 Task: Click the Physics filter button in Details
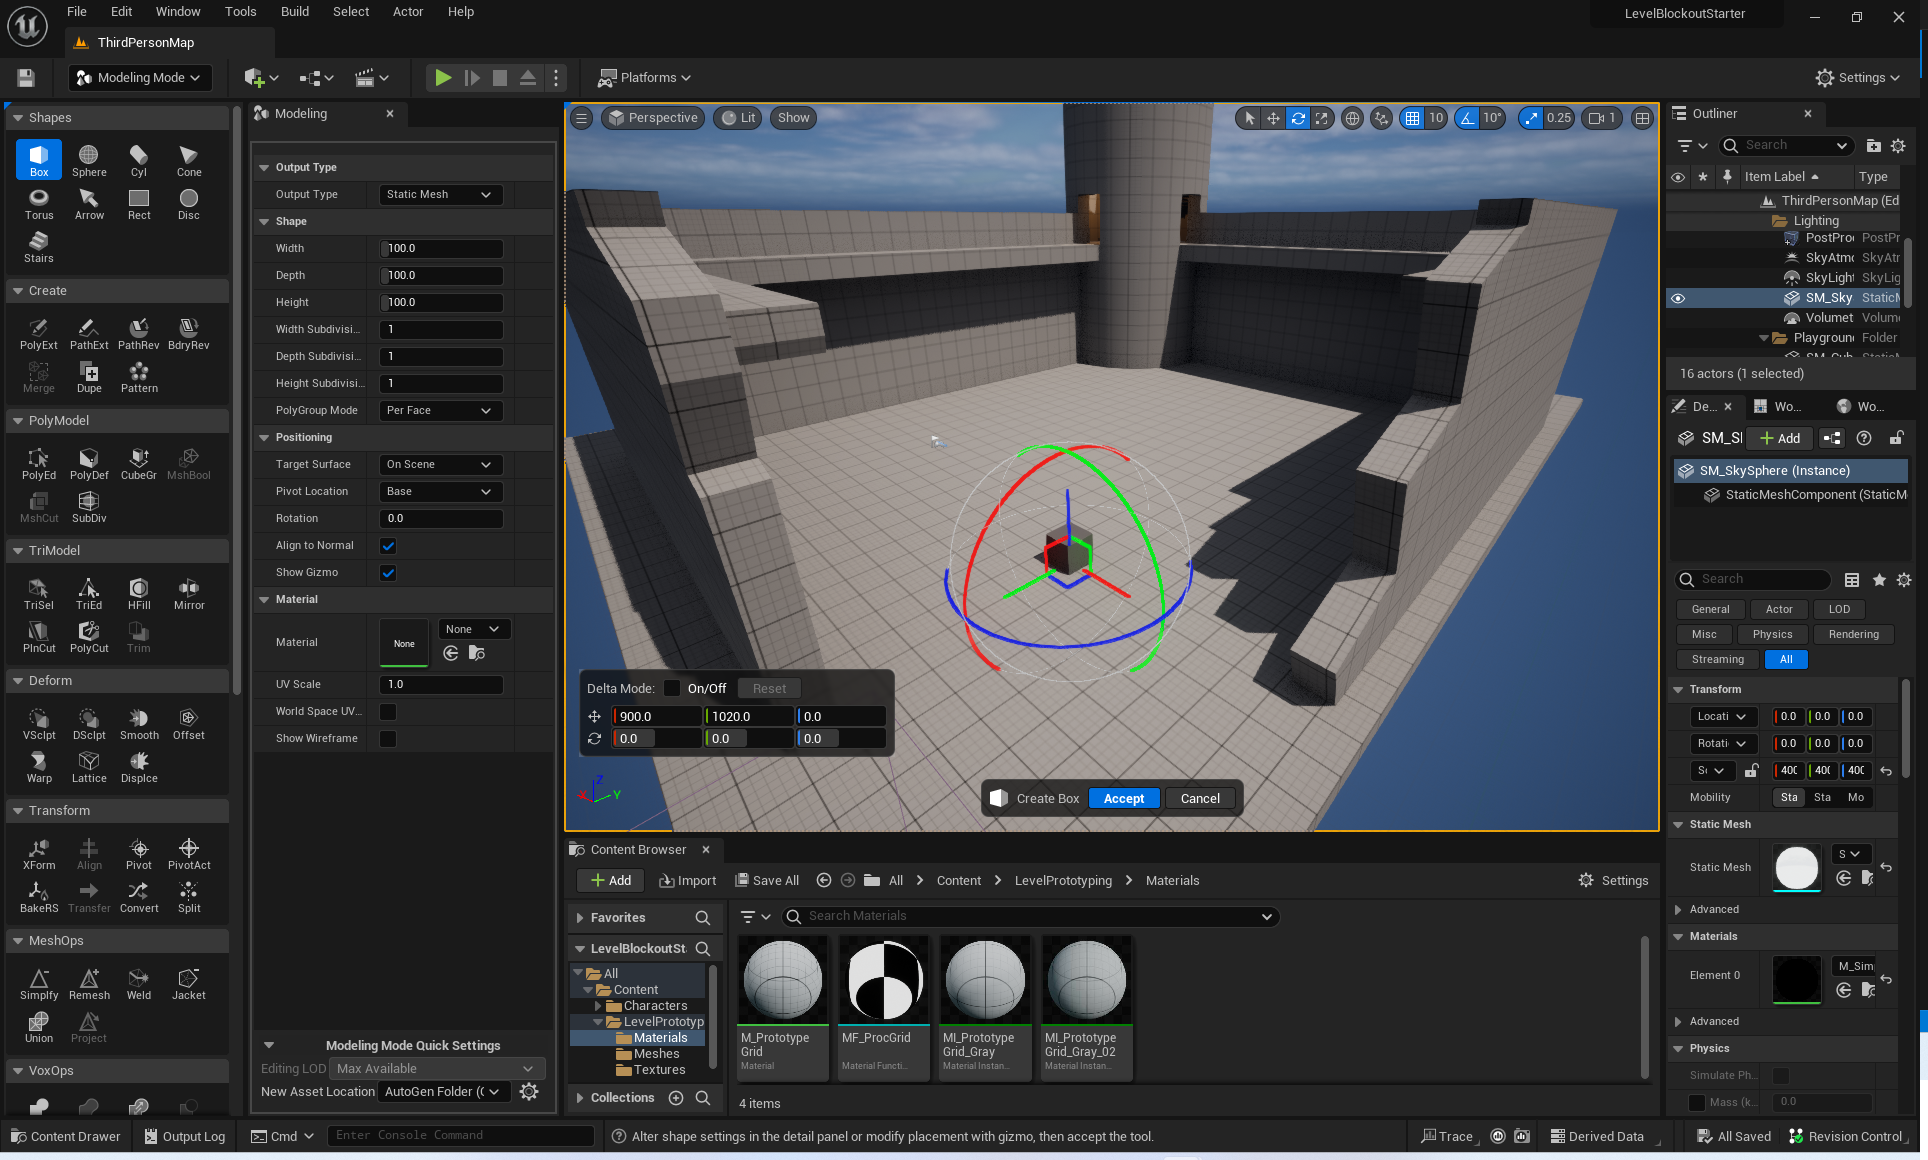point(1772,635)
